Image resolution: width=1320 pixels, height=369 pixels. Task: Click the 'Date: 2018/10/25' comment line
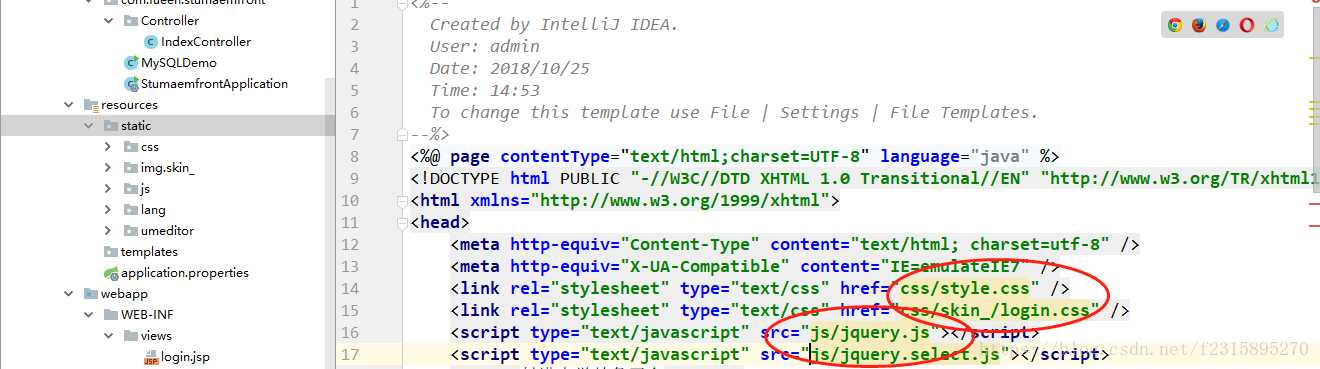point(510,68)
